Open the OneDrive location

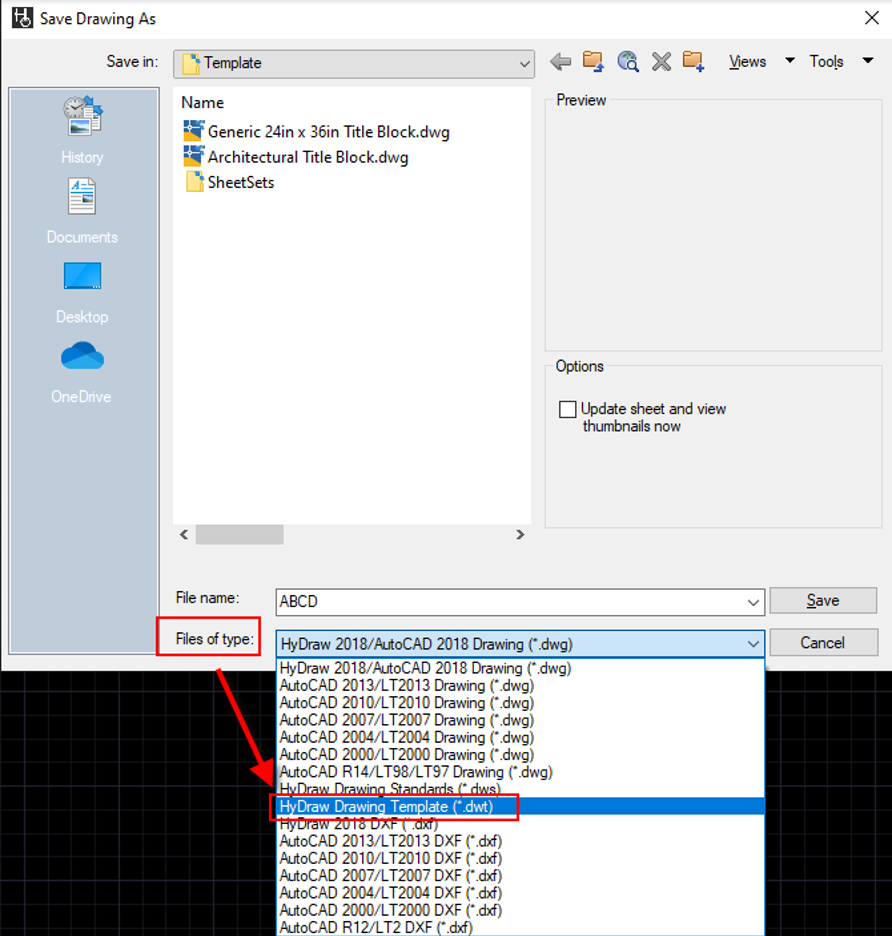[82, 372]
